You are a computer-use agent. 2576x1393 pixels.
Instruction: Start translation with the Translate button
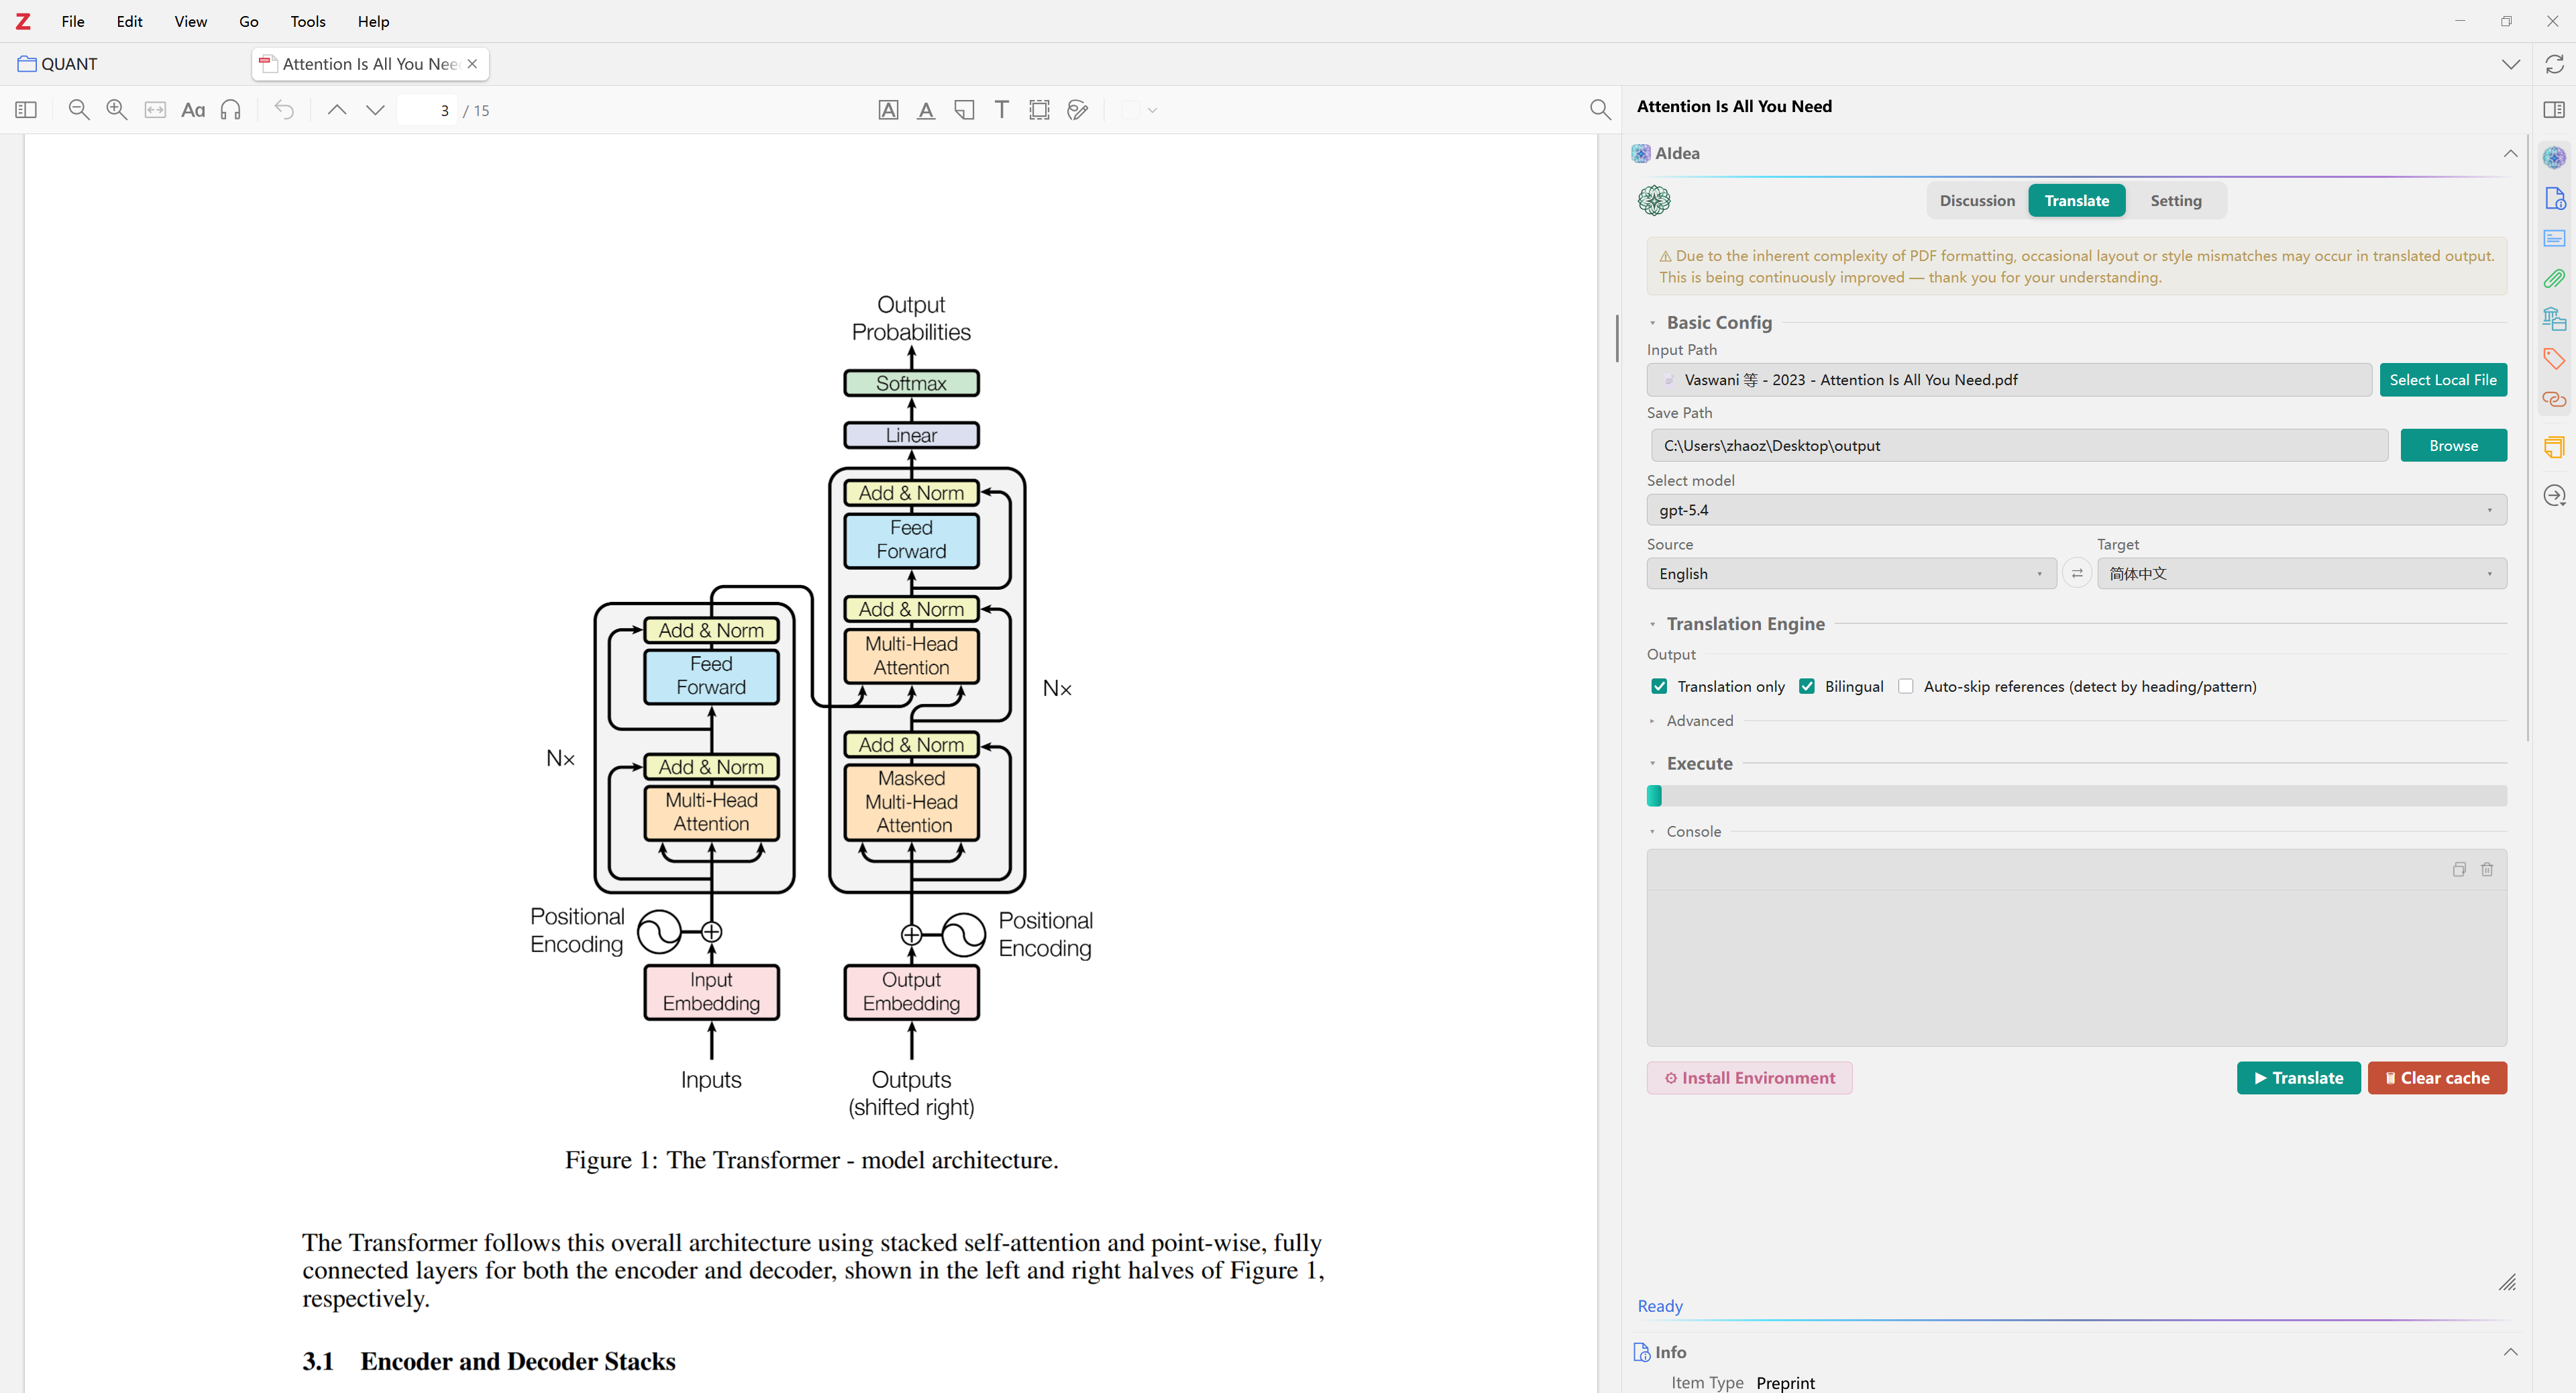pyautogui.click(x=2298, y=1078)
